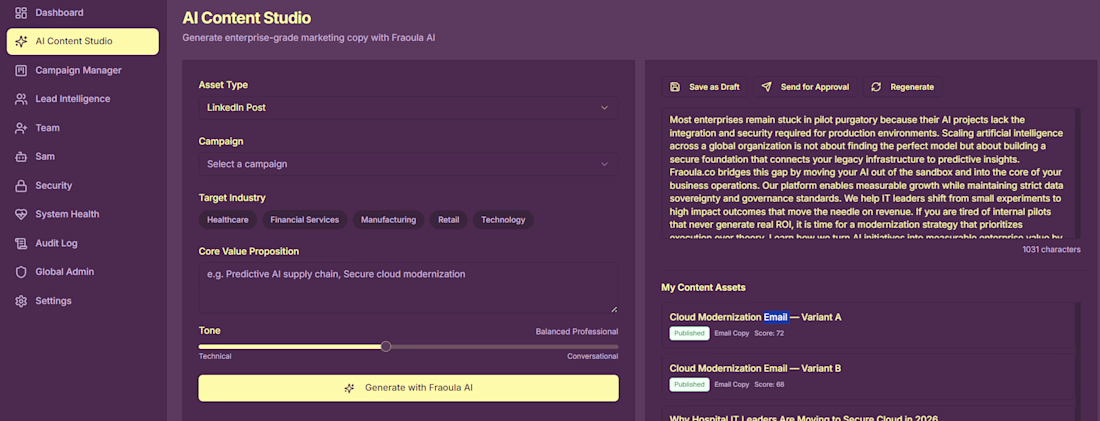Screen dimensions: 1100x421
Task: Click the Published badge on Variant B
Action: (x=689, y=385)
